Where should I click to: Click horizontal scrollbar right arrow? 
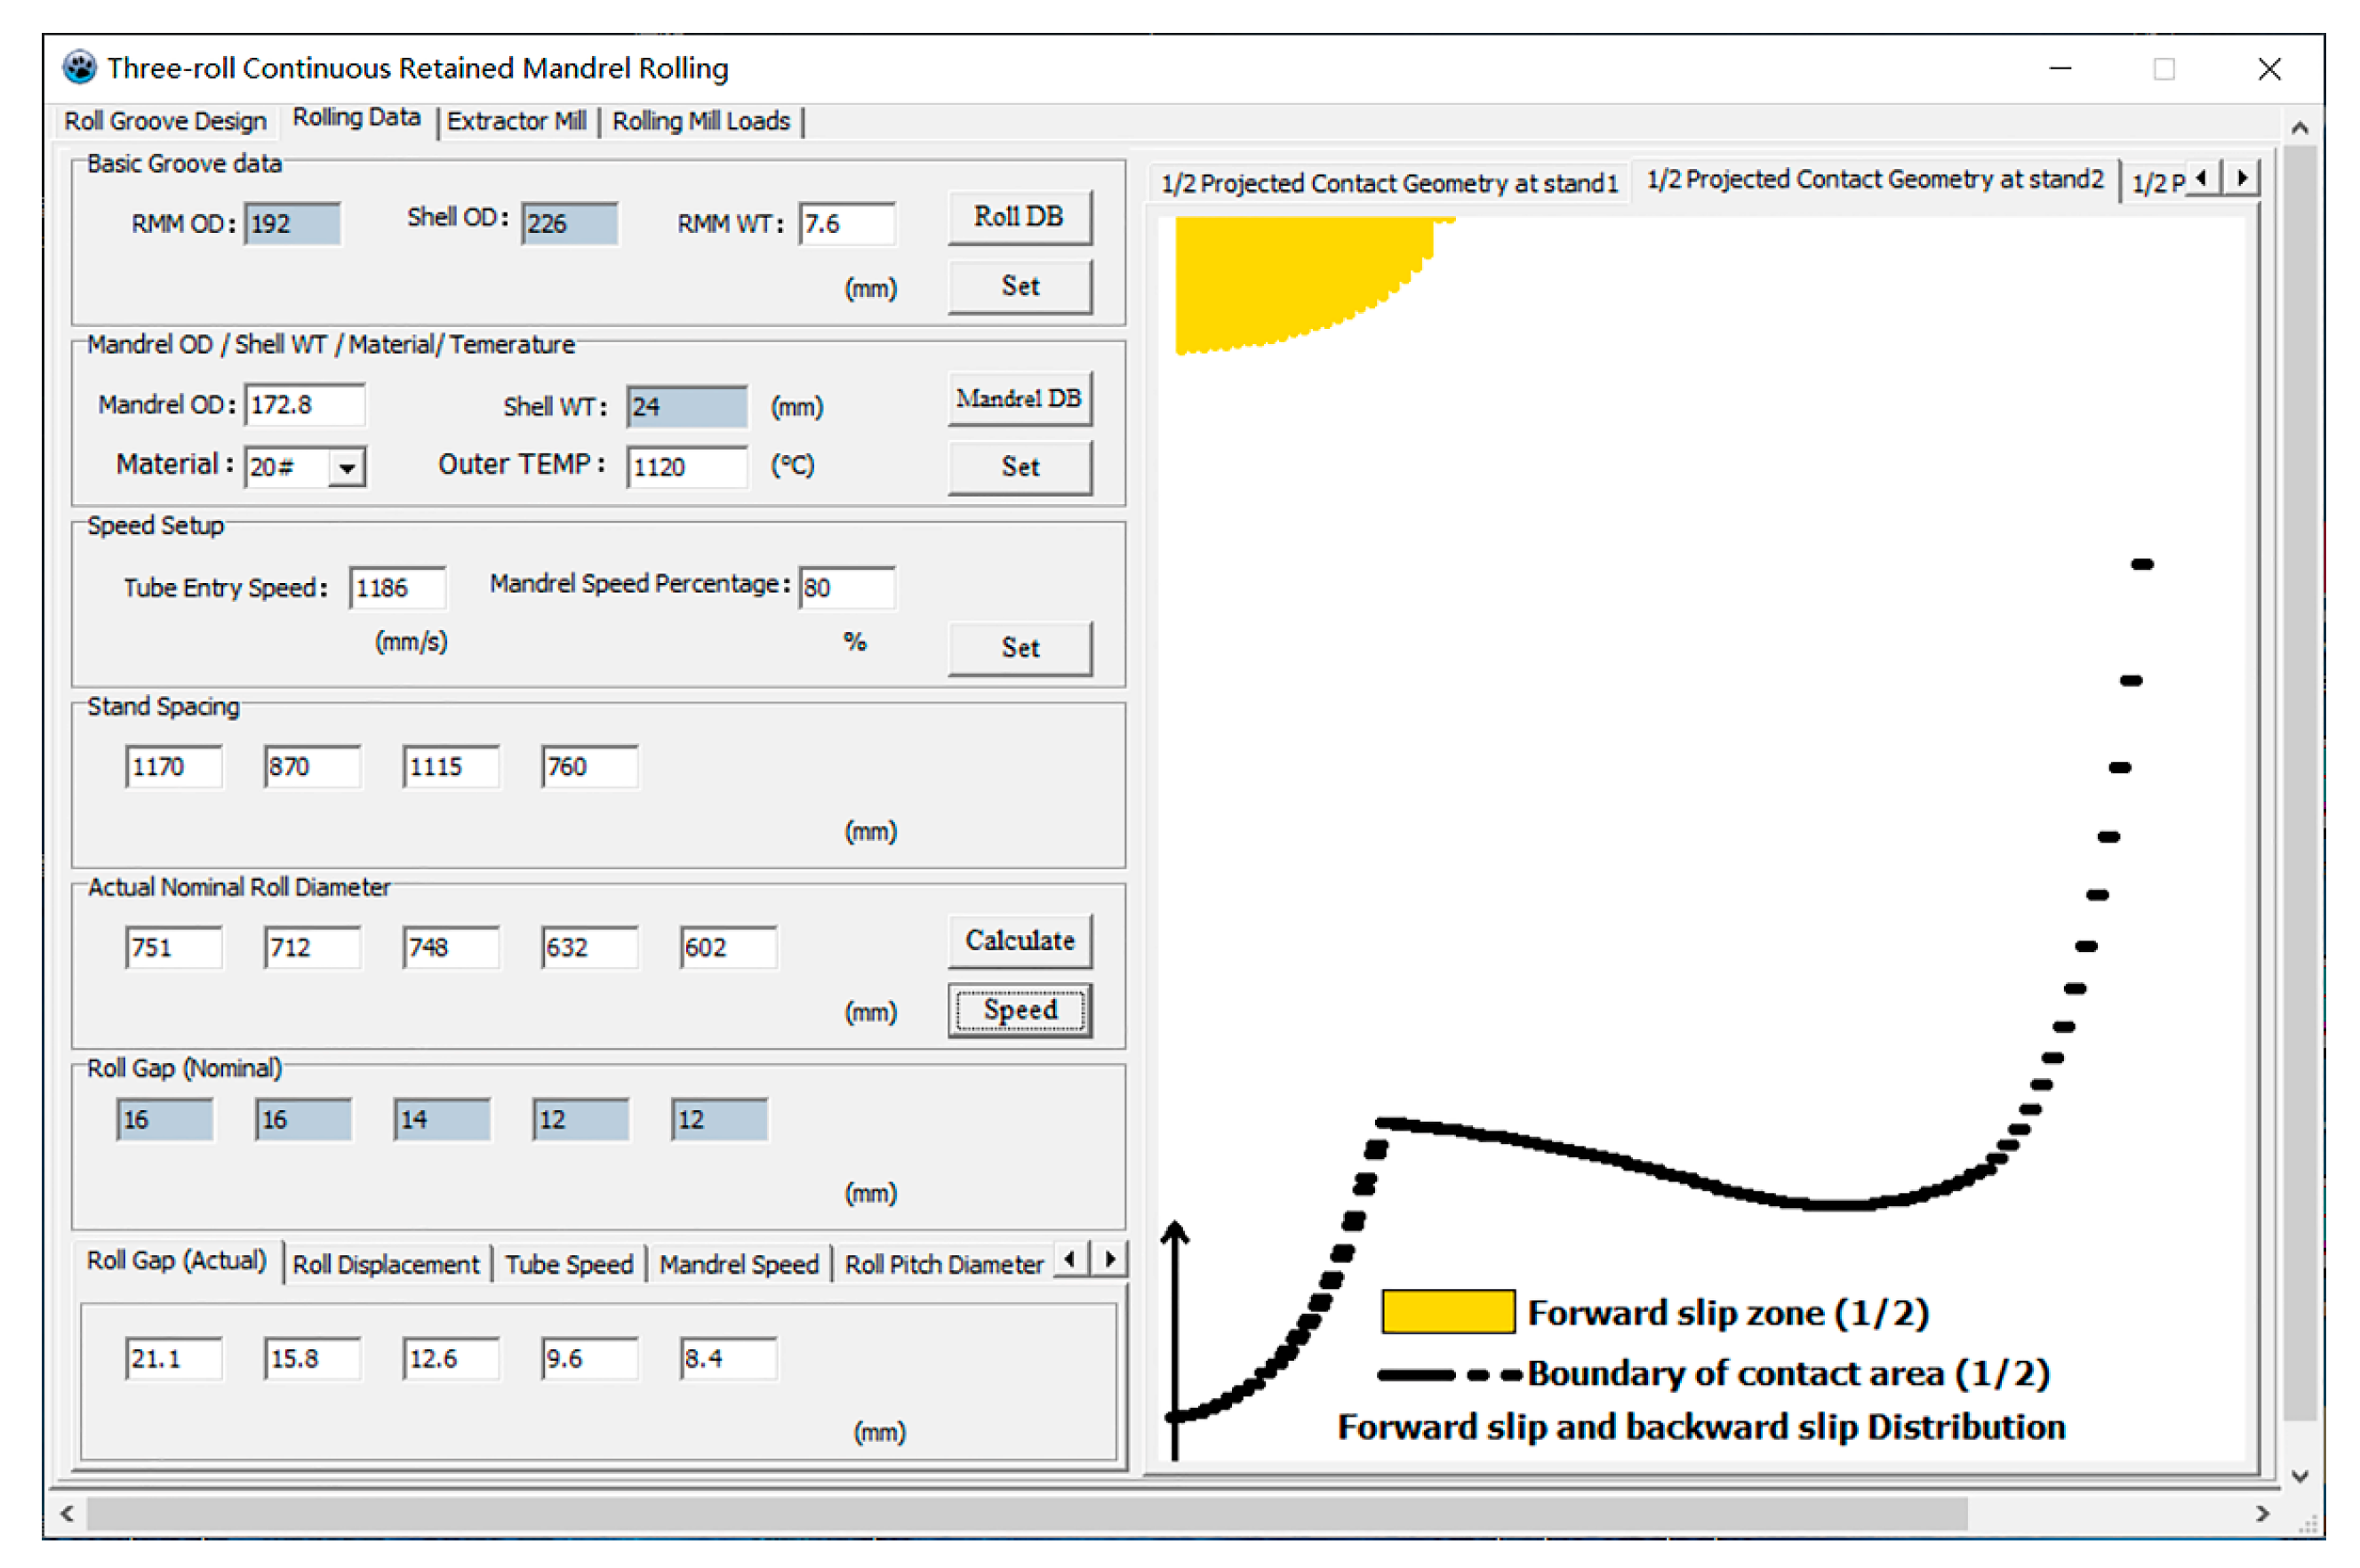click(2263, 1514)
